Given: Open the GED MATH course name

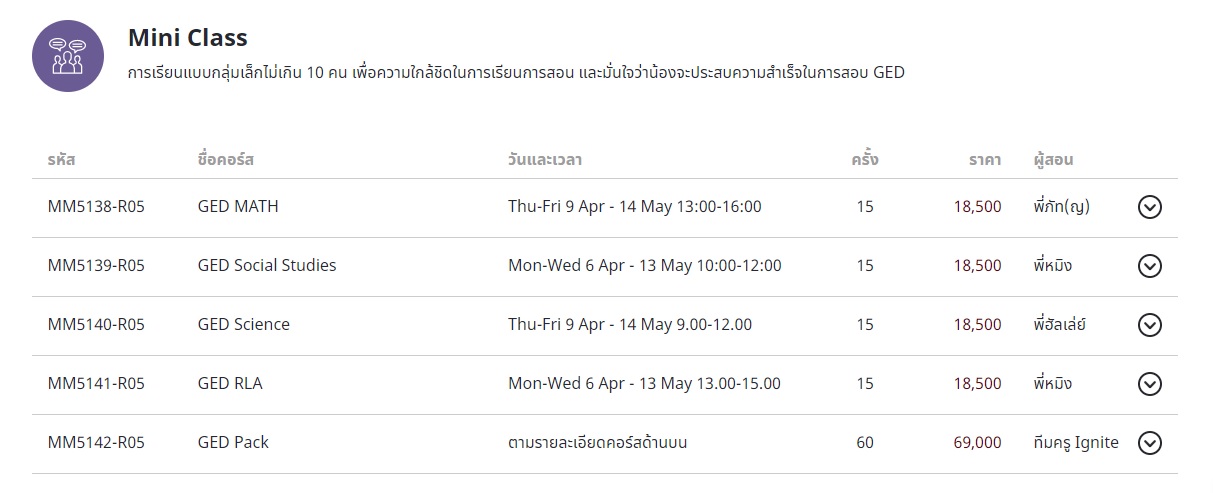Looking at the screenshot, I should (238, 207).
